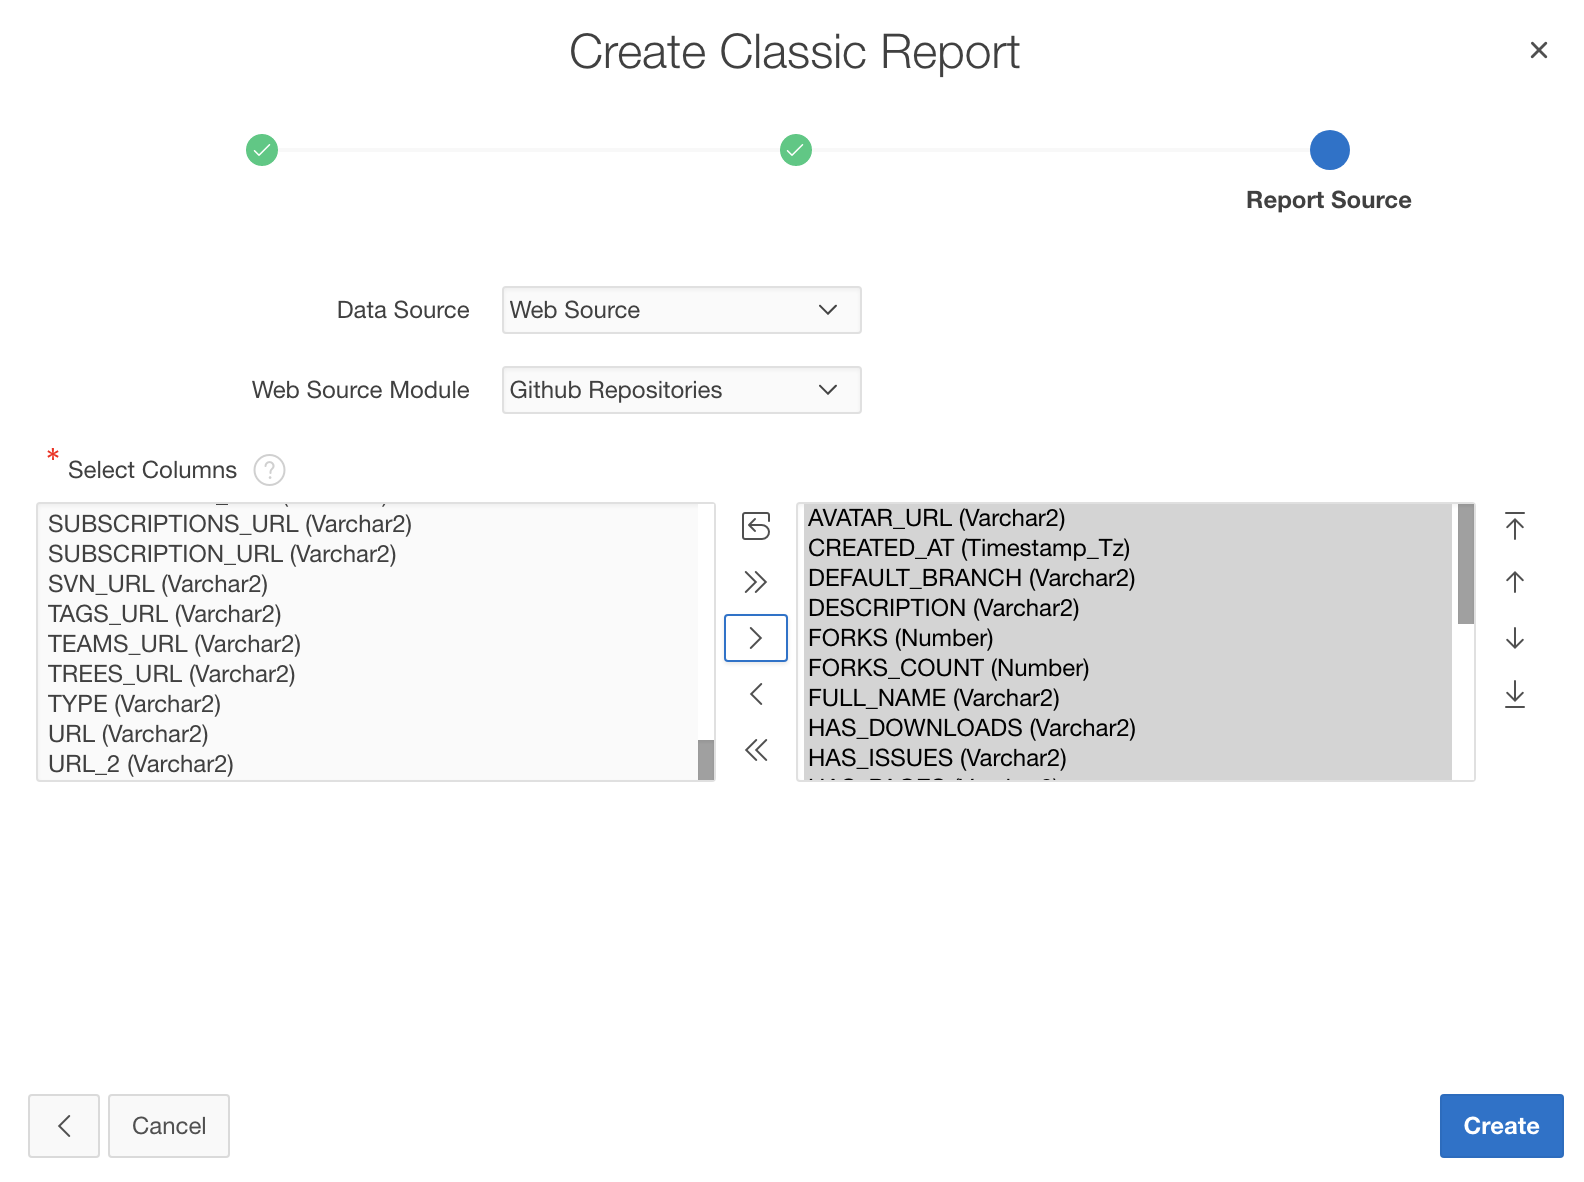1584x1182 pixels.
Task: Move selected column Up one position
Action: point(1515,582)
